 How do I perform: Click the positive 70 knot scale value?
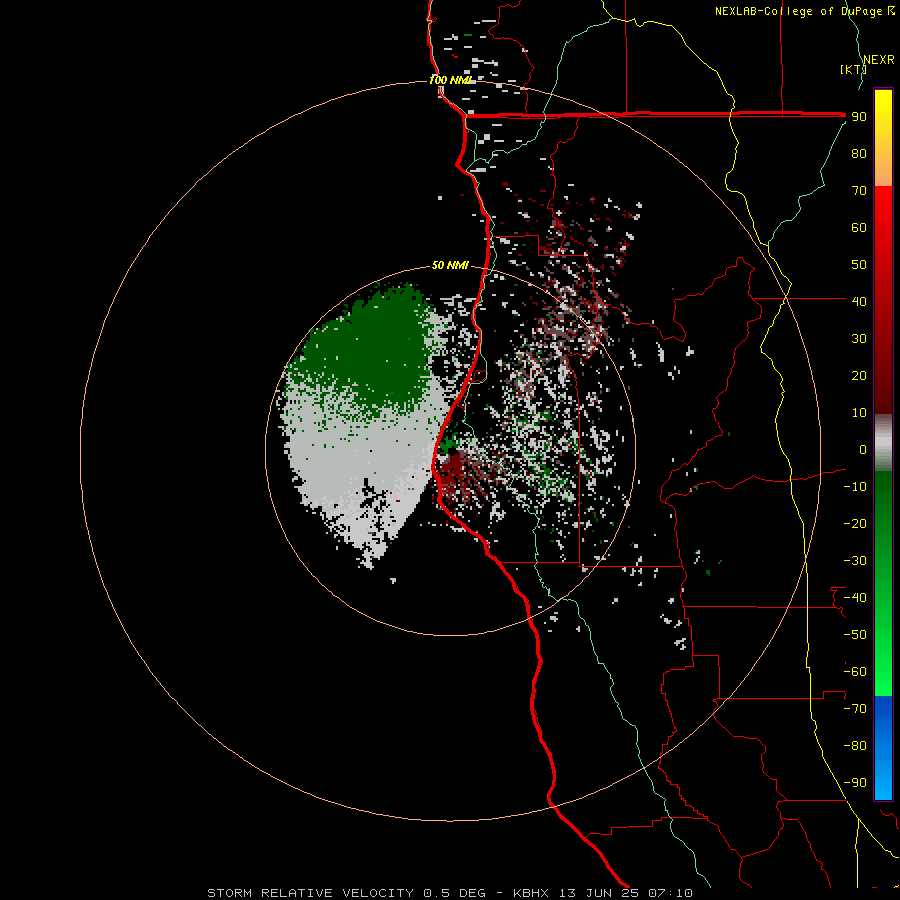click(x=859, y=191)
